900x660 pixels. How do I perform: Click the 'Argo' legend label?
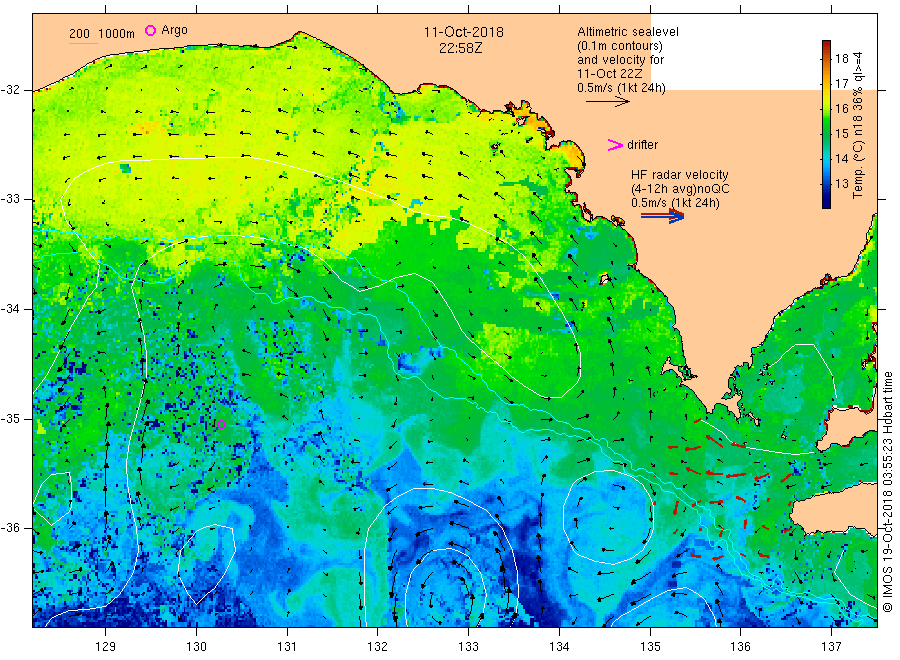pos(174,30)
